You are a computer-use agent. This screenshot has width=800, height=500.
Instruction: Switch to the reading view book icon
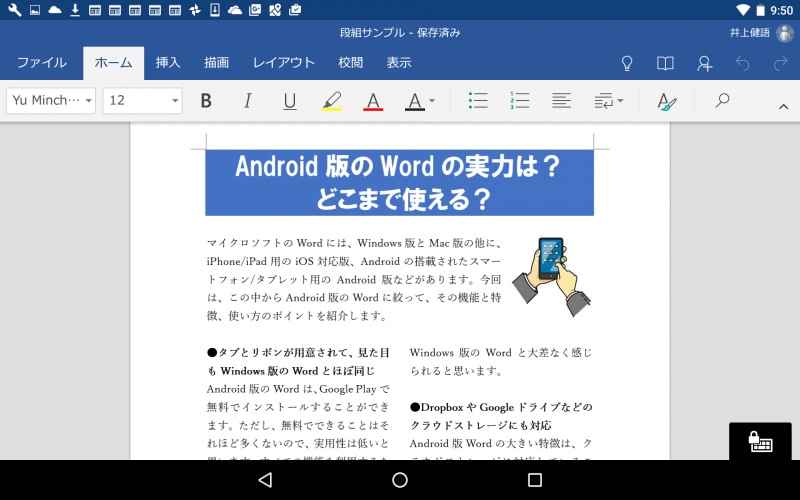coord(665,63)
